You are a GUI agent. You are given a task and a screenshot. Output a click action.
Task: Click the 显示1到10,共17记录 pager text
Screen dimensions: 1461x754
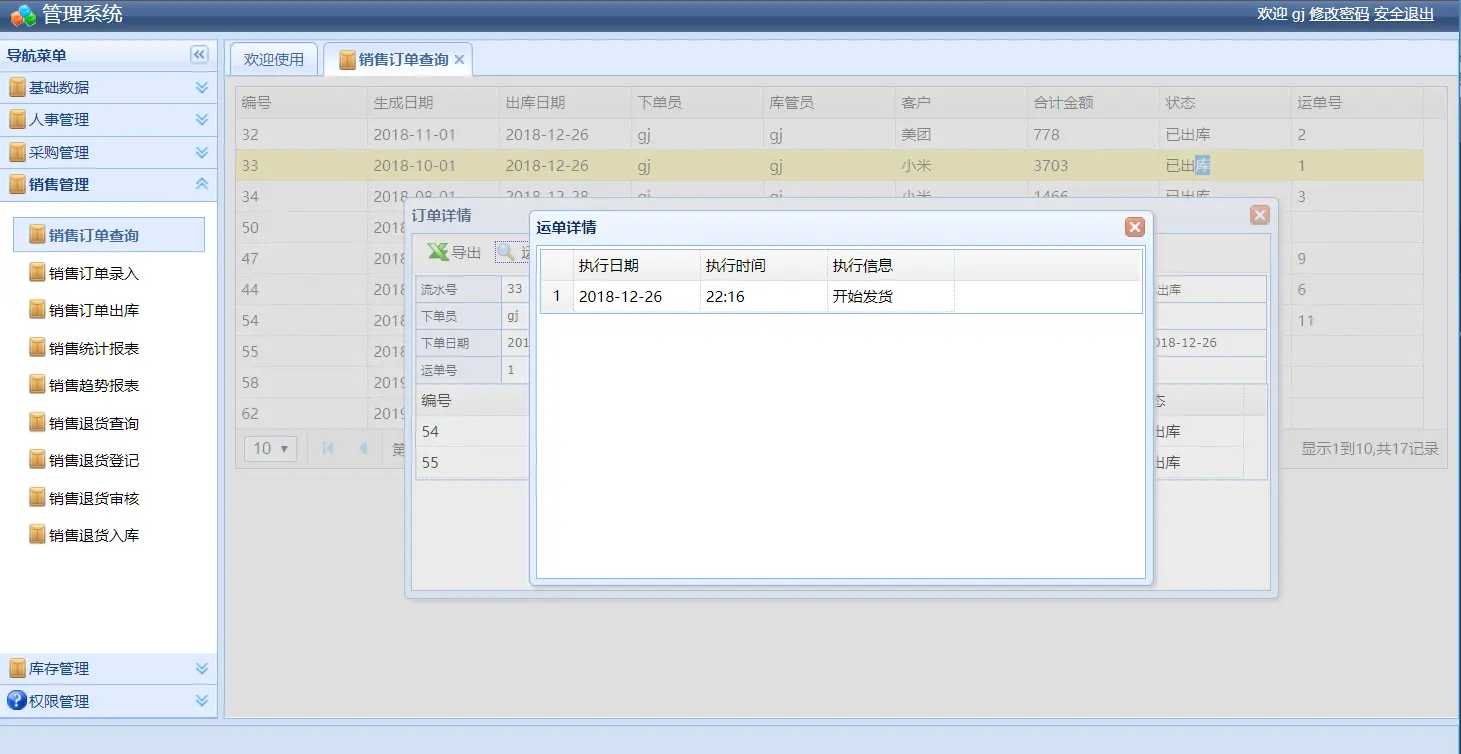point(1369,449)
